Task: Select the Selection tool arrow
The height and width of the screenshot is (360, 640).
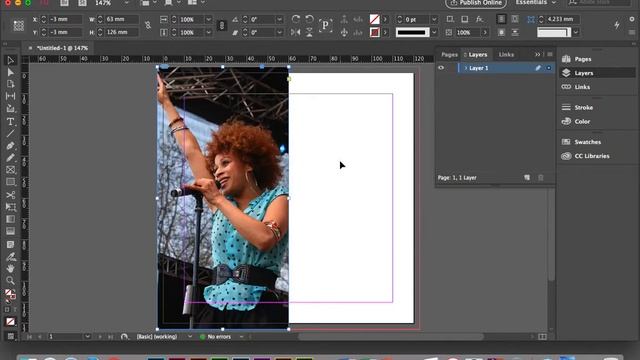Action: click(x=11, y=60)
